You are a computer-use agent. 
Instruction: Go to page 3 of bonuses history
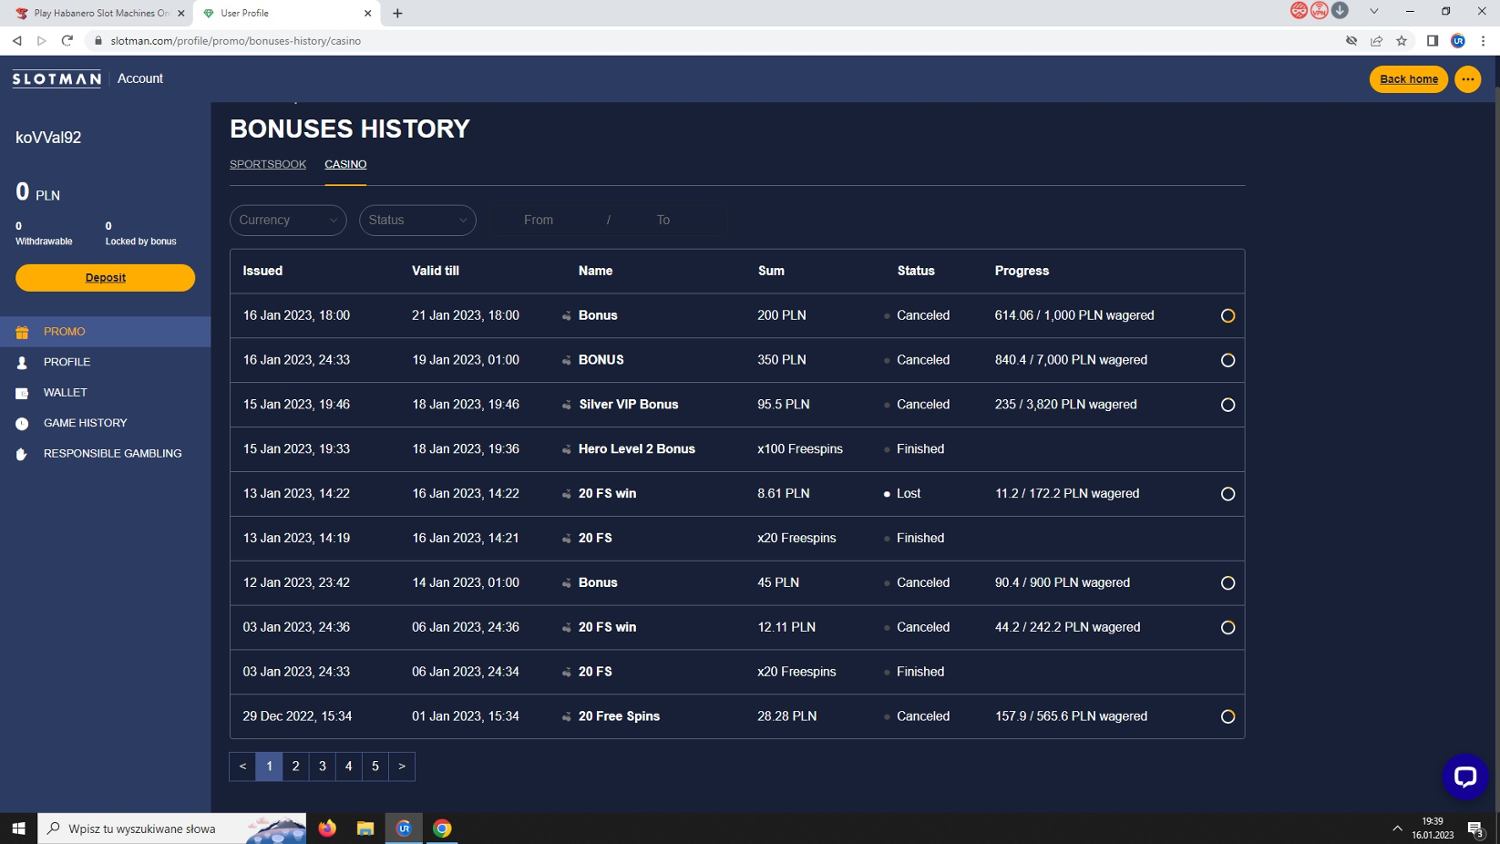tap(322, 766)
